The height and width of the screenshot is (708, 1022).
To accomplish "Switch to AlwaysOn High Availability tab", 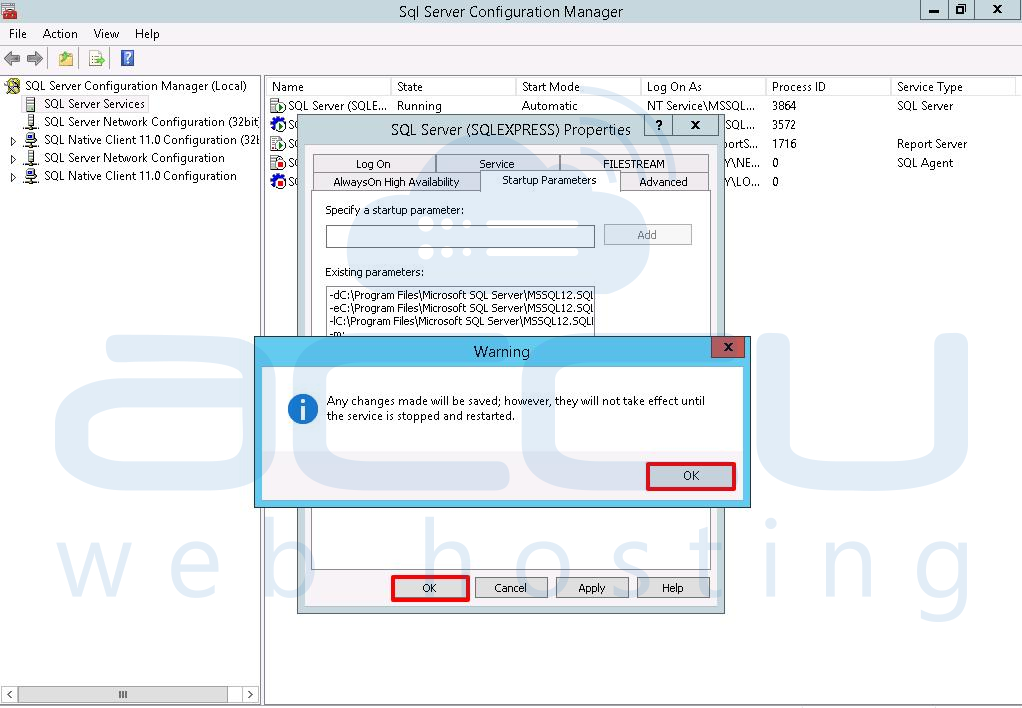I will (x=396, y=182).
